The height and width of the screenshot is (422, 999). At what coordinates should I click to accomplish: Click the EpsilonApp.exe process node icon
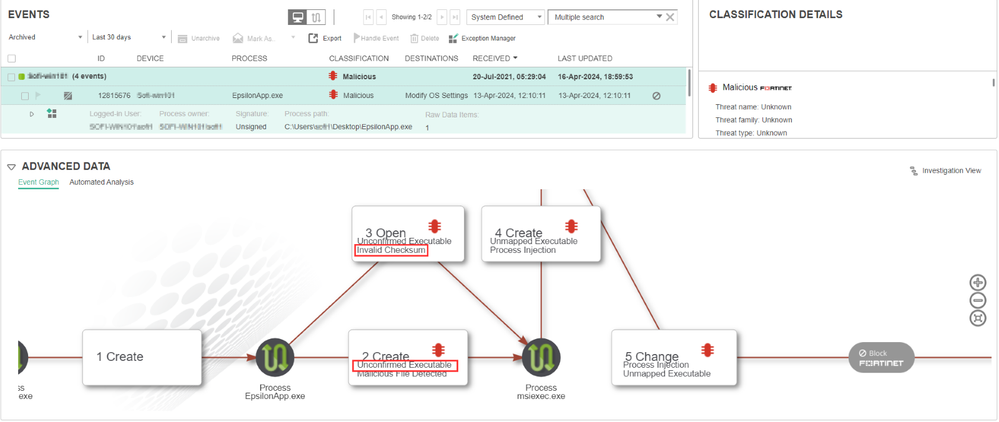(x=275, y=357)
